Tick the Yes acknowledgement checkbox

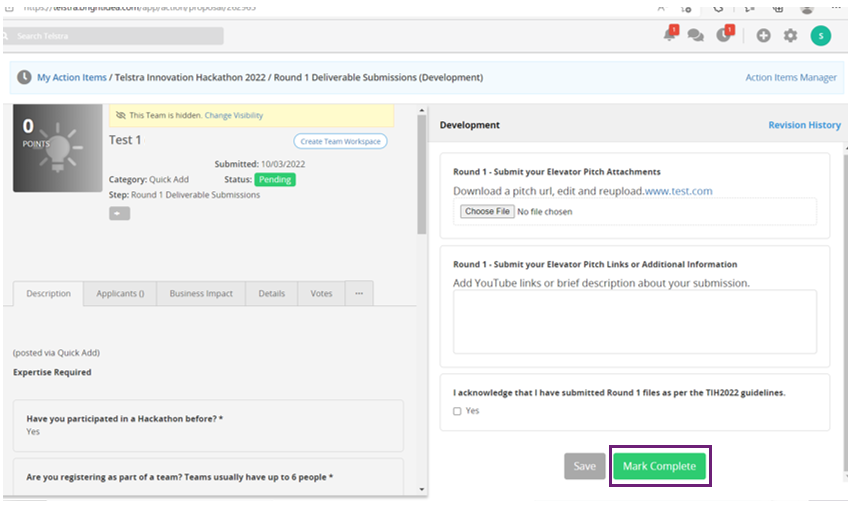457,411
